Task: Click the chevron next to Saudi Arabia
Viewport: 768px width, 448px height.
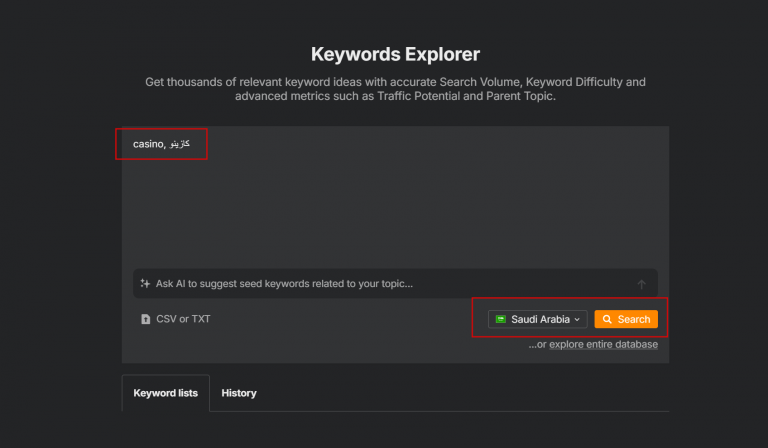Action: coord(577,319)
